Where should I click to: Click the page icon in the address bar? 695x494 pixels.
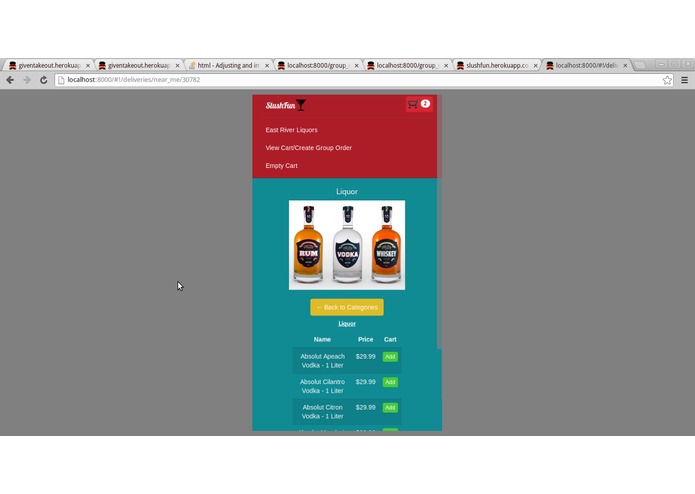click(61, 80)
